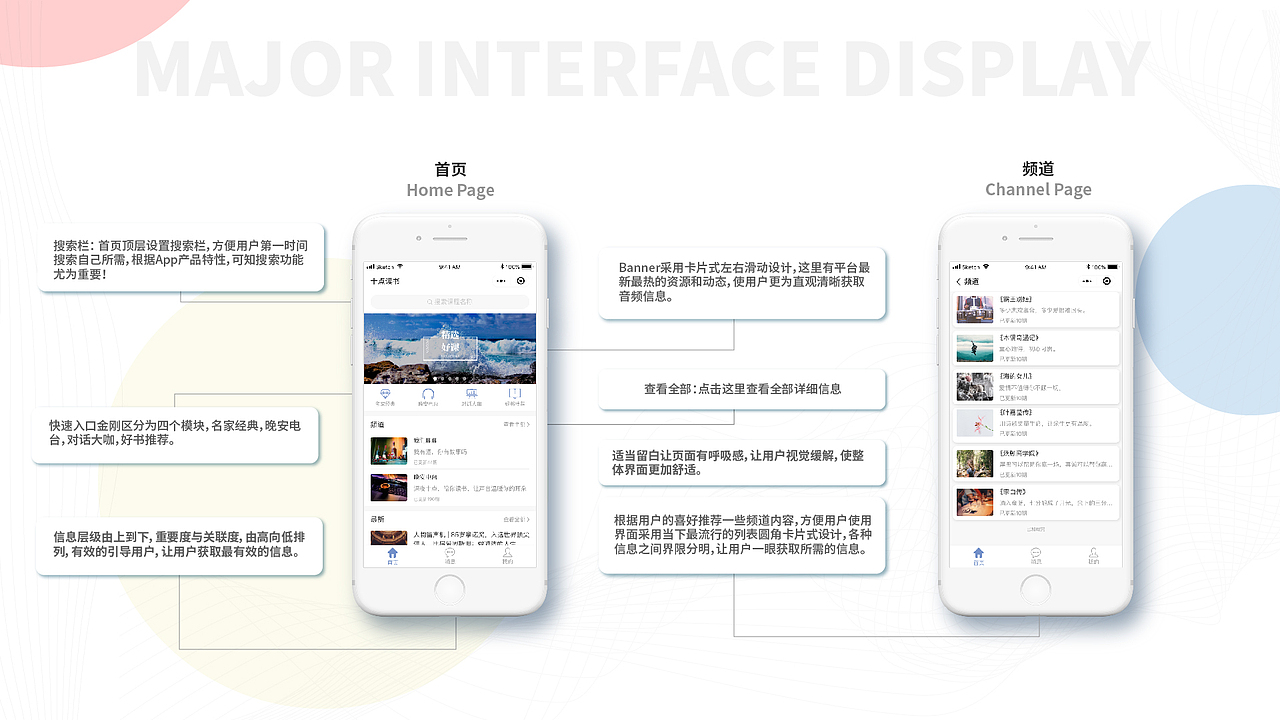Open the 晚安电台 headphones icon on home page
This screenshot has height=720, width=1280.
[x=428, y=393]
